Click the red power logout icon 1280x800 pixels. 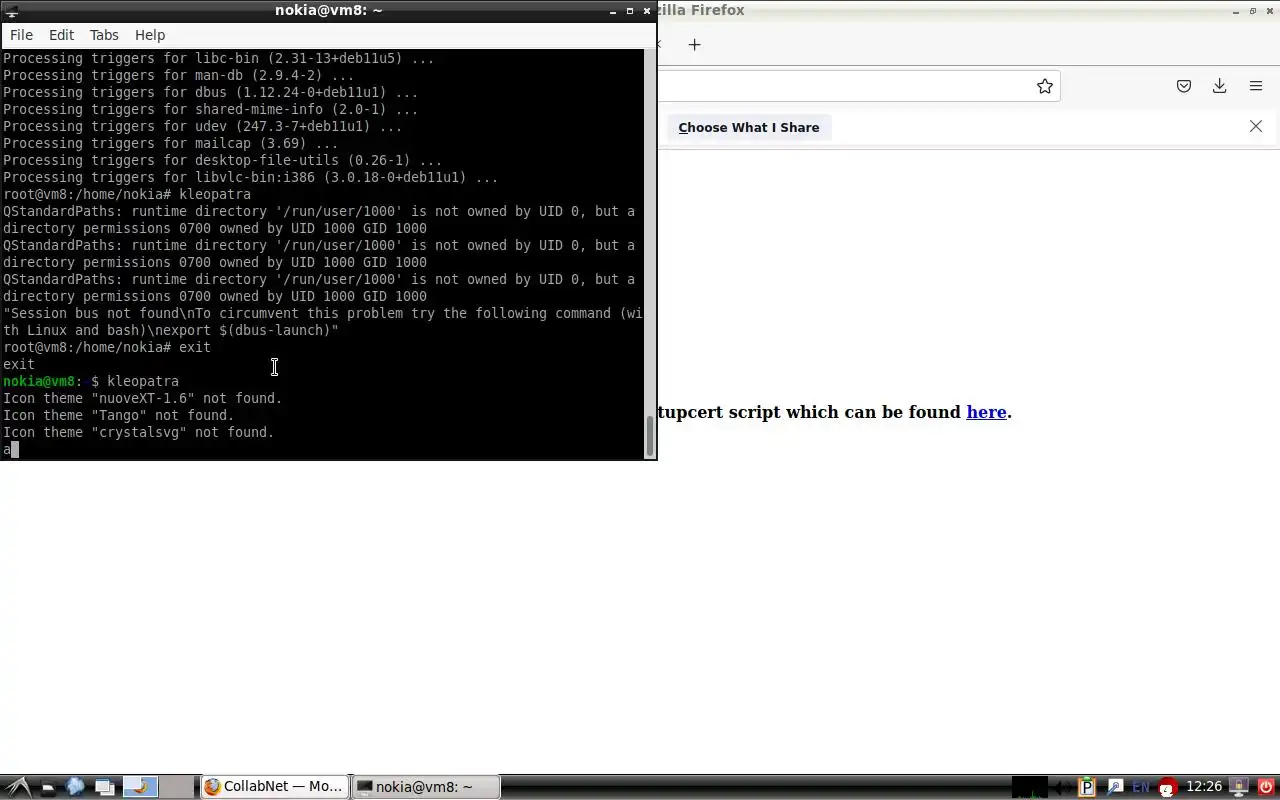(1266, 787)
